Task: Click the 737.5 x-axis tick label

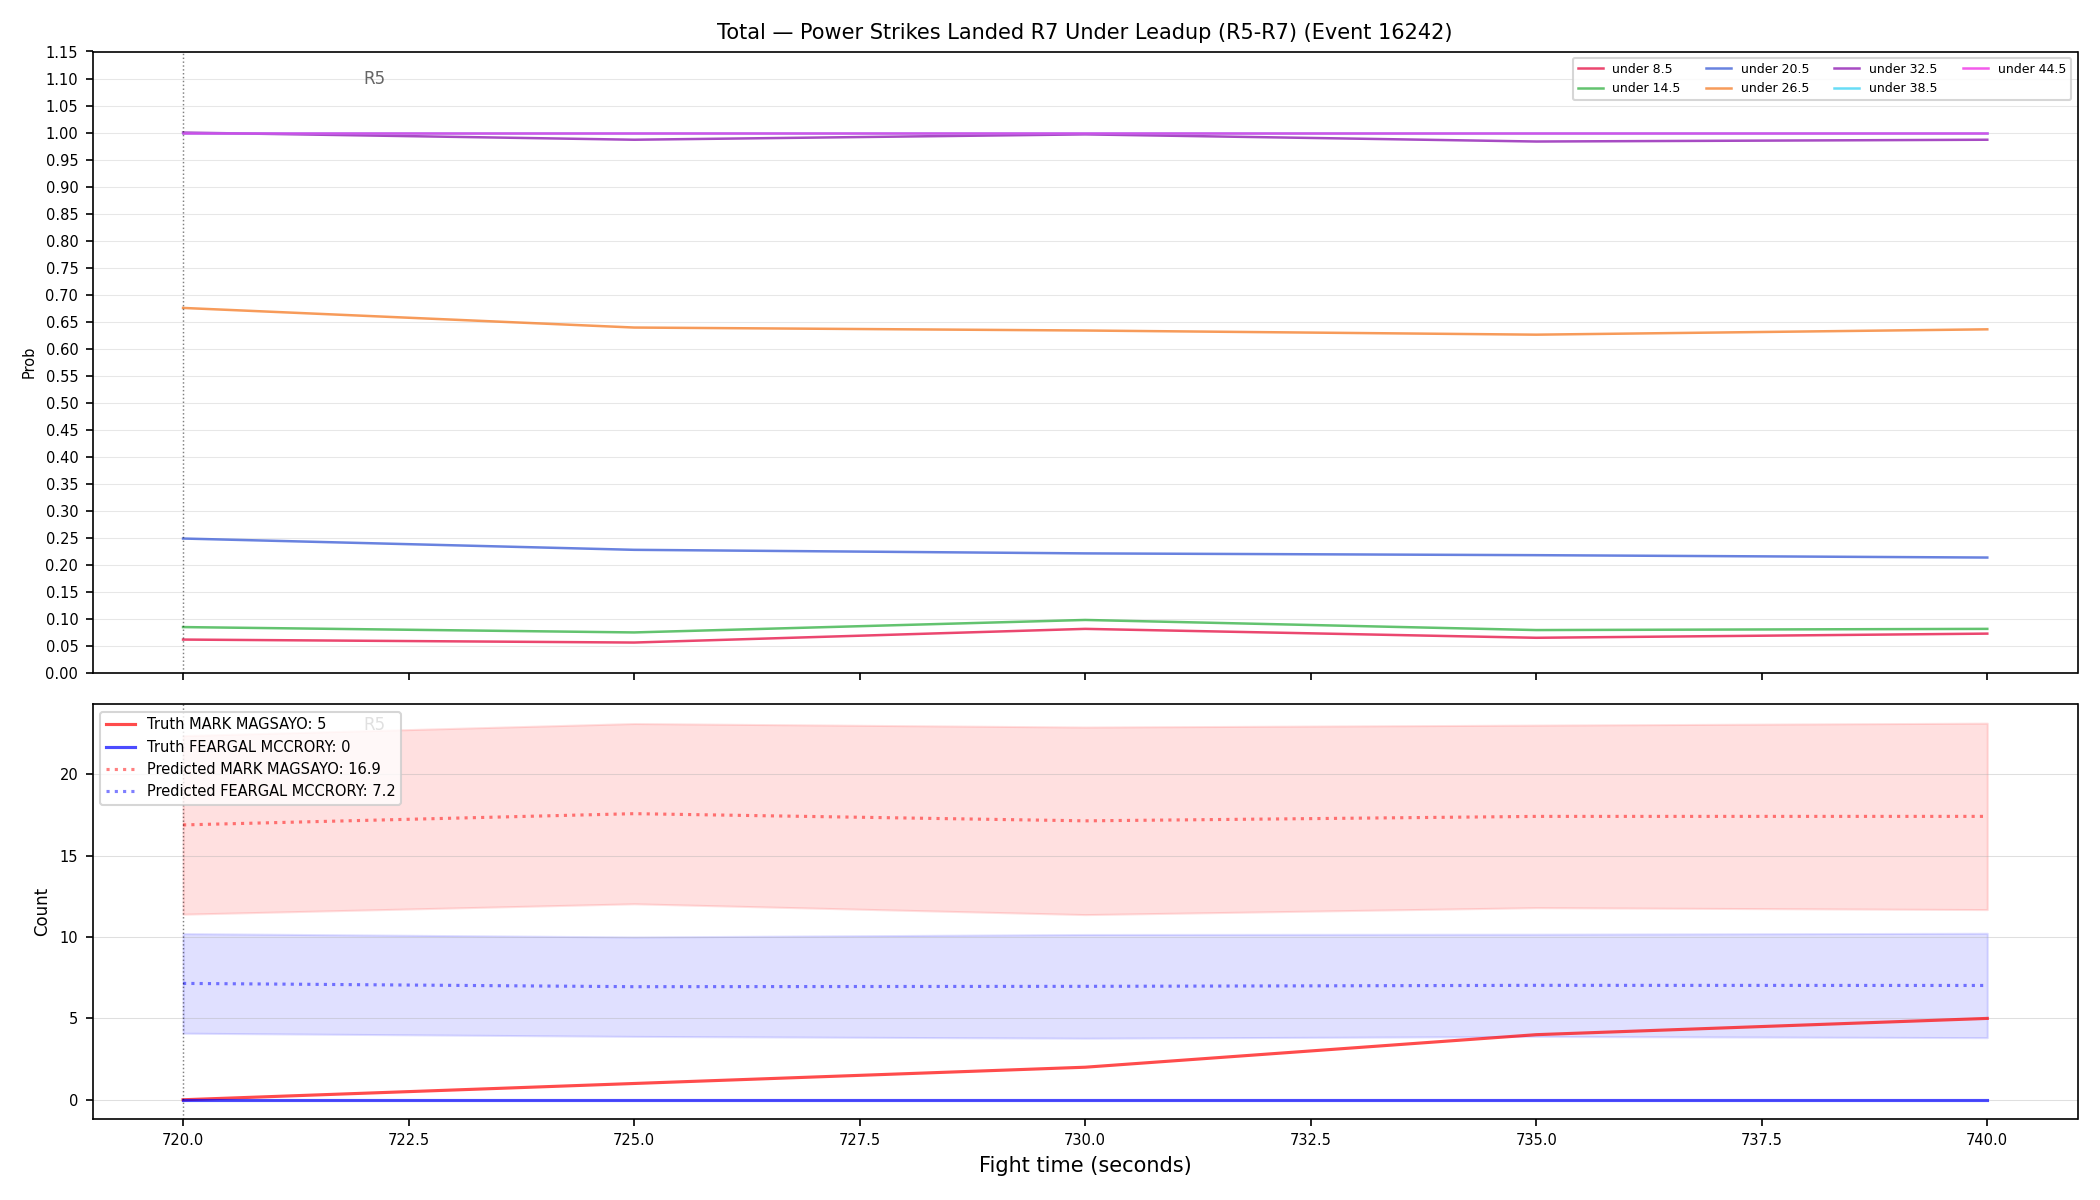Action: tap(1761, 1139)
